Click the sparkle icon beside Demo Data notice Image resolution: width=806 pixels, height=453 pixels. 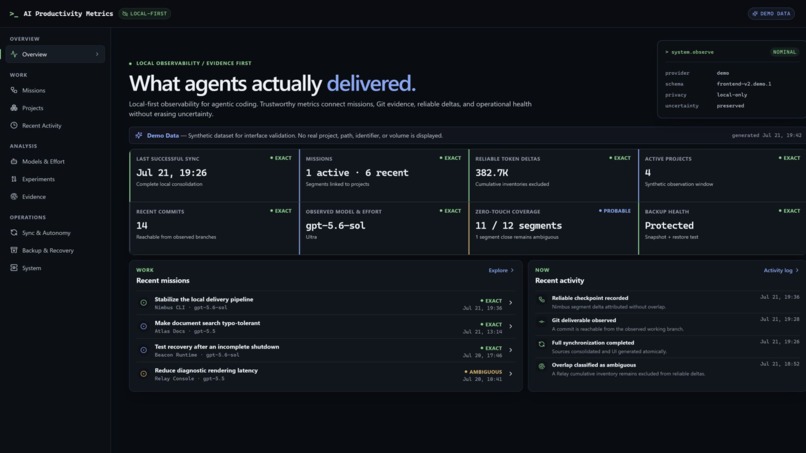[139, 135]
